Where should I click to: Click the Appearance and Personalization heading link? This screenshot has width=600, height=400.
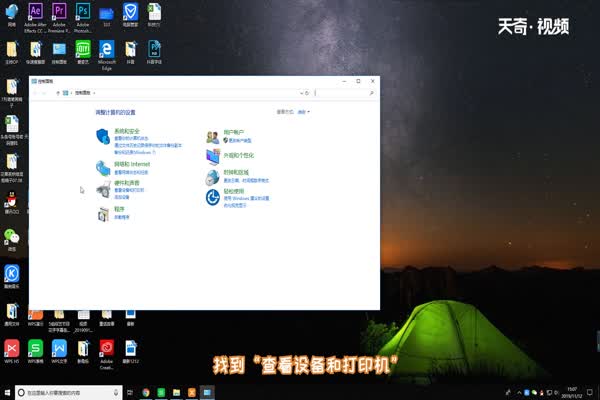point(238,155)
